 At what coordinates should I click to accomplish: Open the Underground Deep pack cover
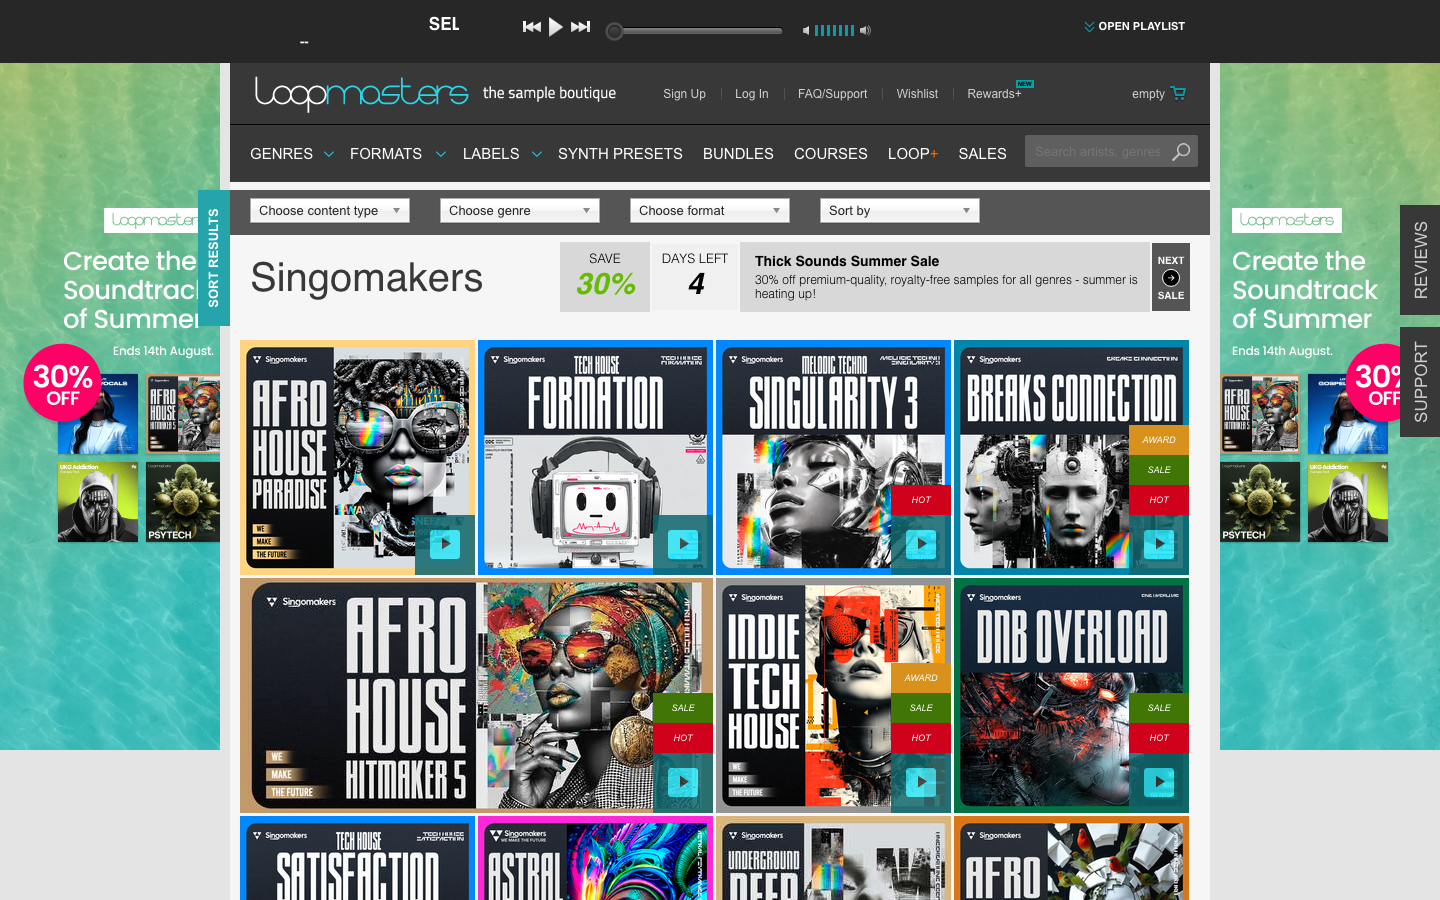833,858
